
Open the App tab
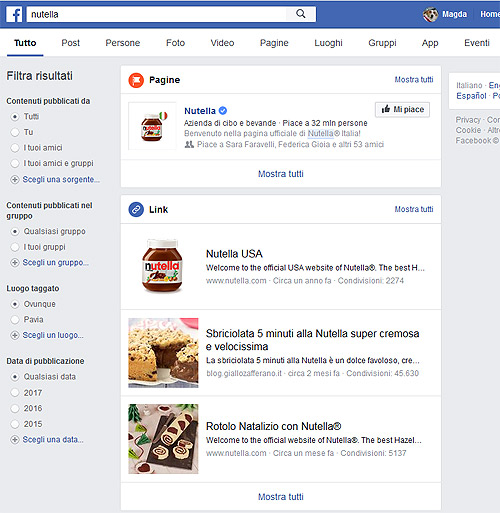tap(430, 43)
